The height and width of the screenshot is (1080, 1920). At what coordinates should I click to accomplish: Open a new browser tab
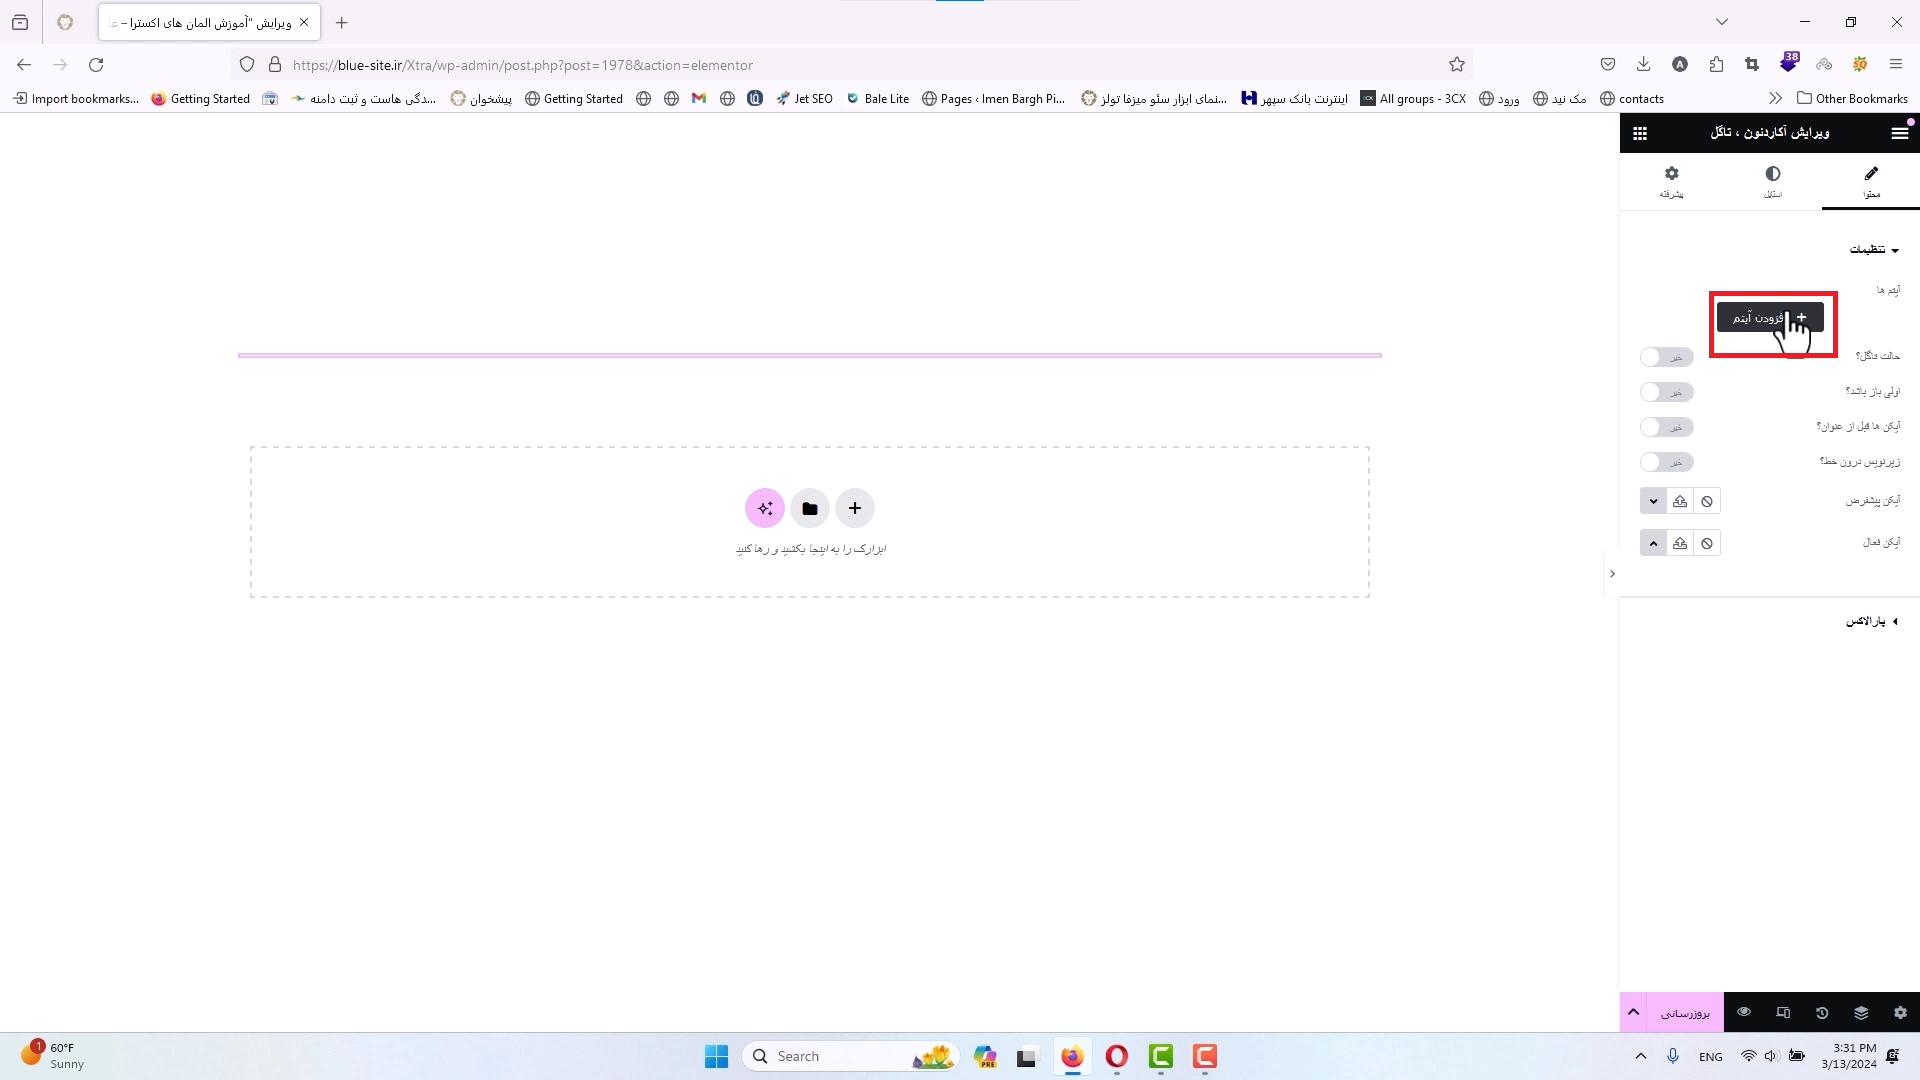(342, 22)
